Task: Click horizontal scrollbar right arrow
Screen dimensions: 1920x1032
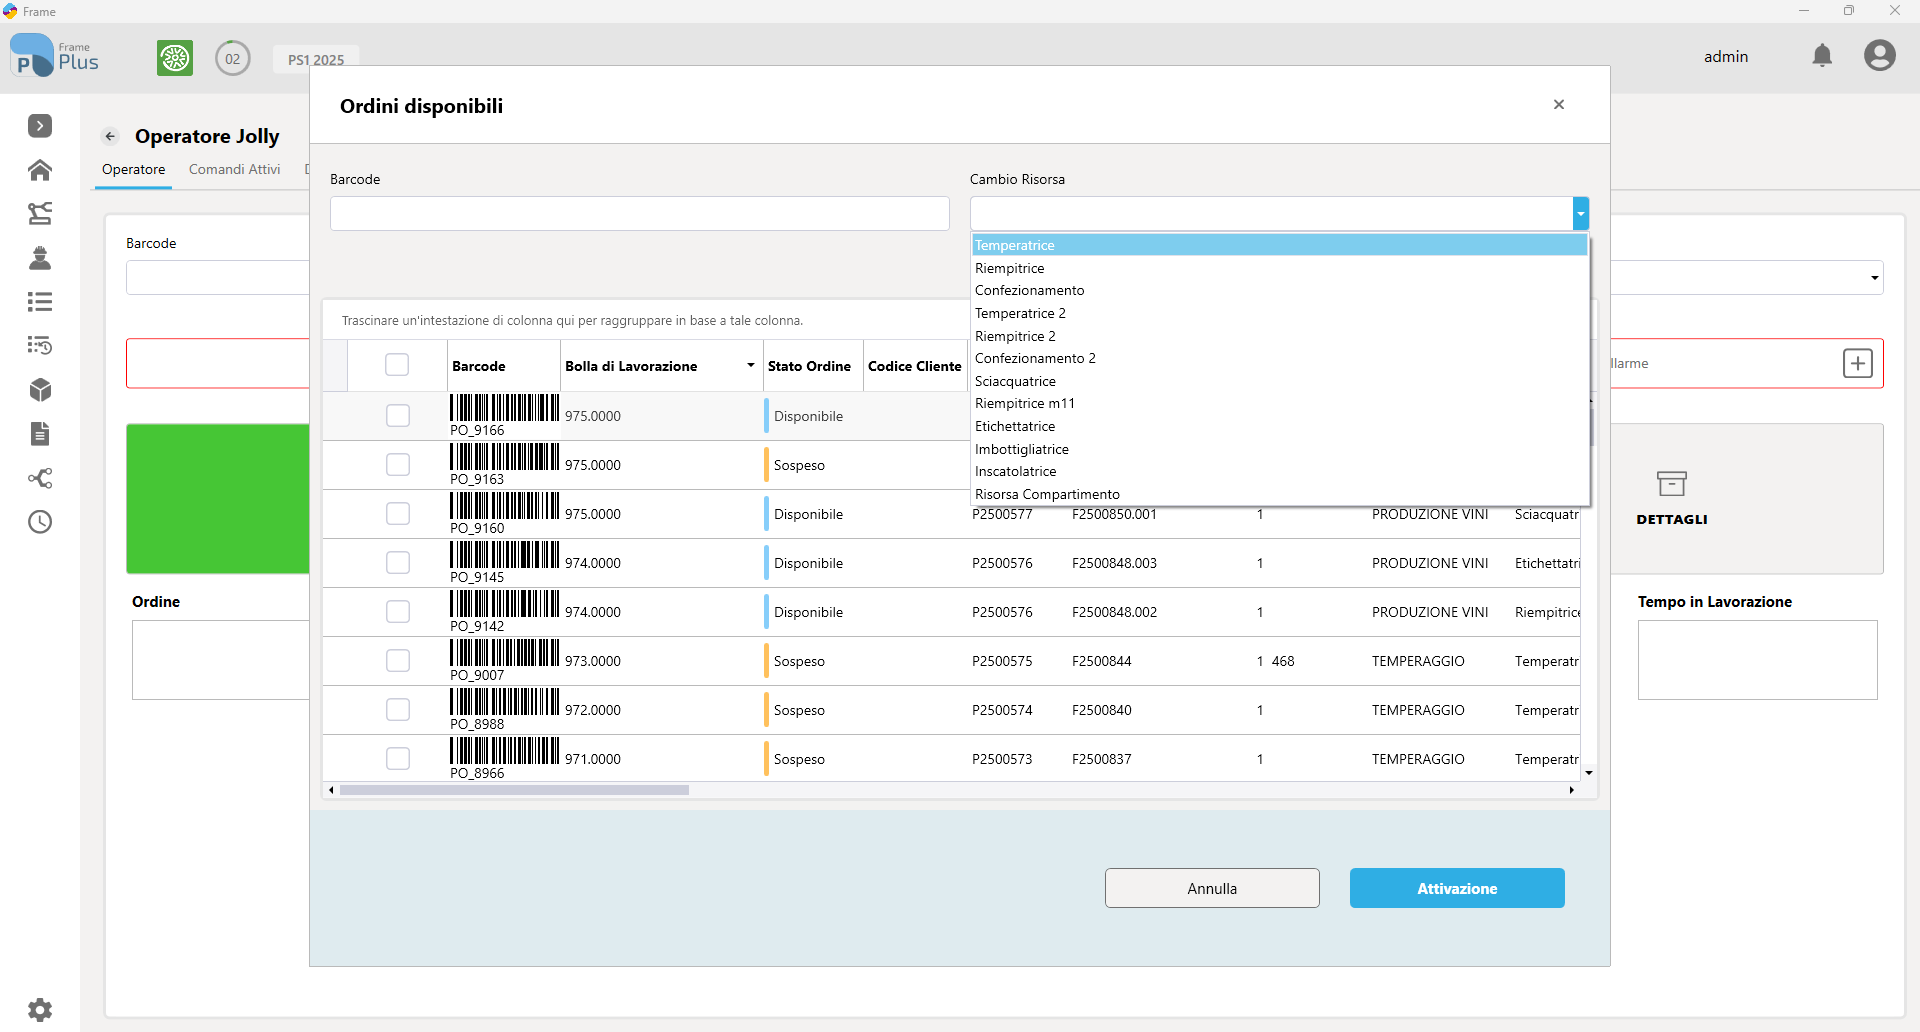Action: (x=1571, y=790)
